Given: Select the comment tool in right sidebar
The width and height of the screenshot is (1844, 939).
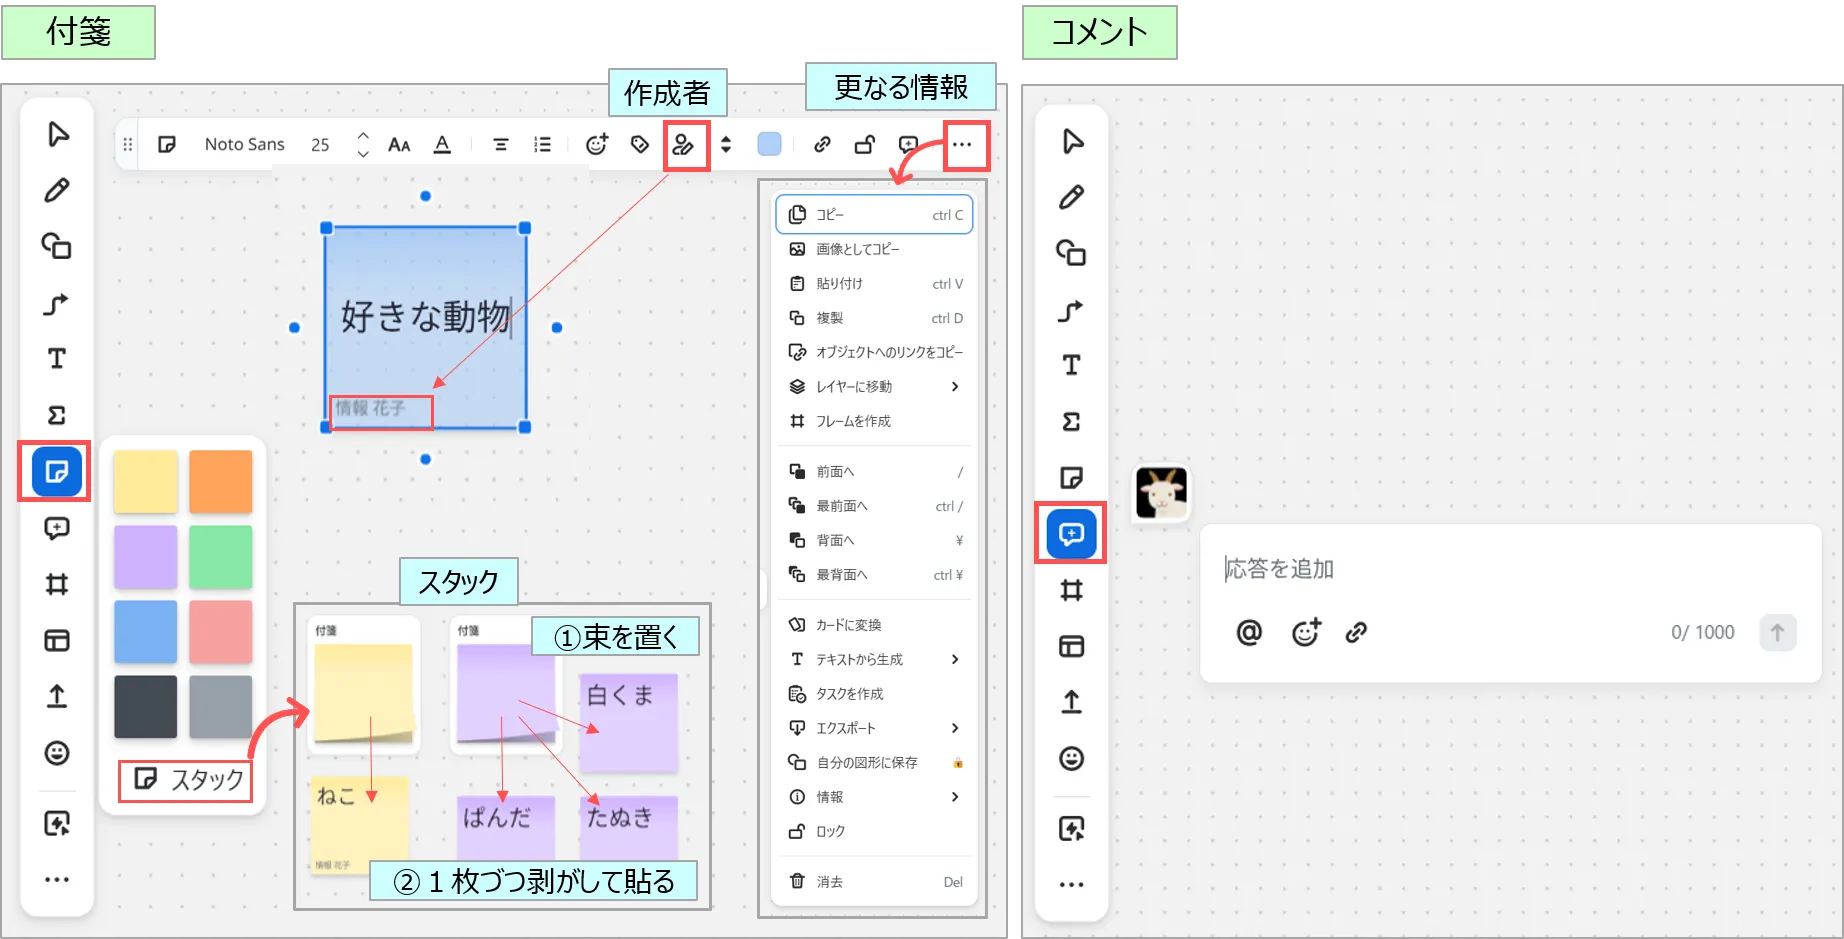Looking at the screenshot, I should (x=1071, y=533).
